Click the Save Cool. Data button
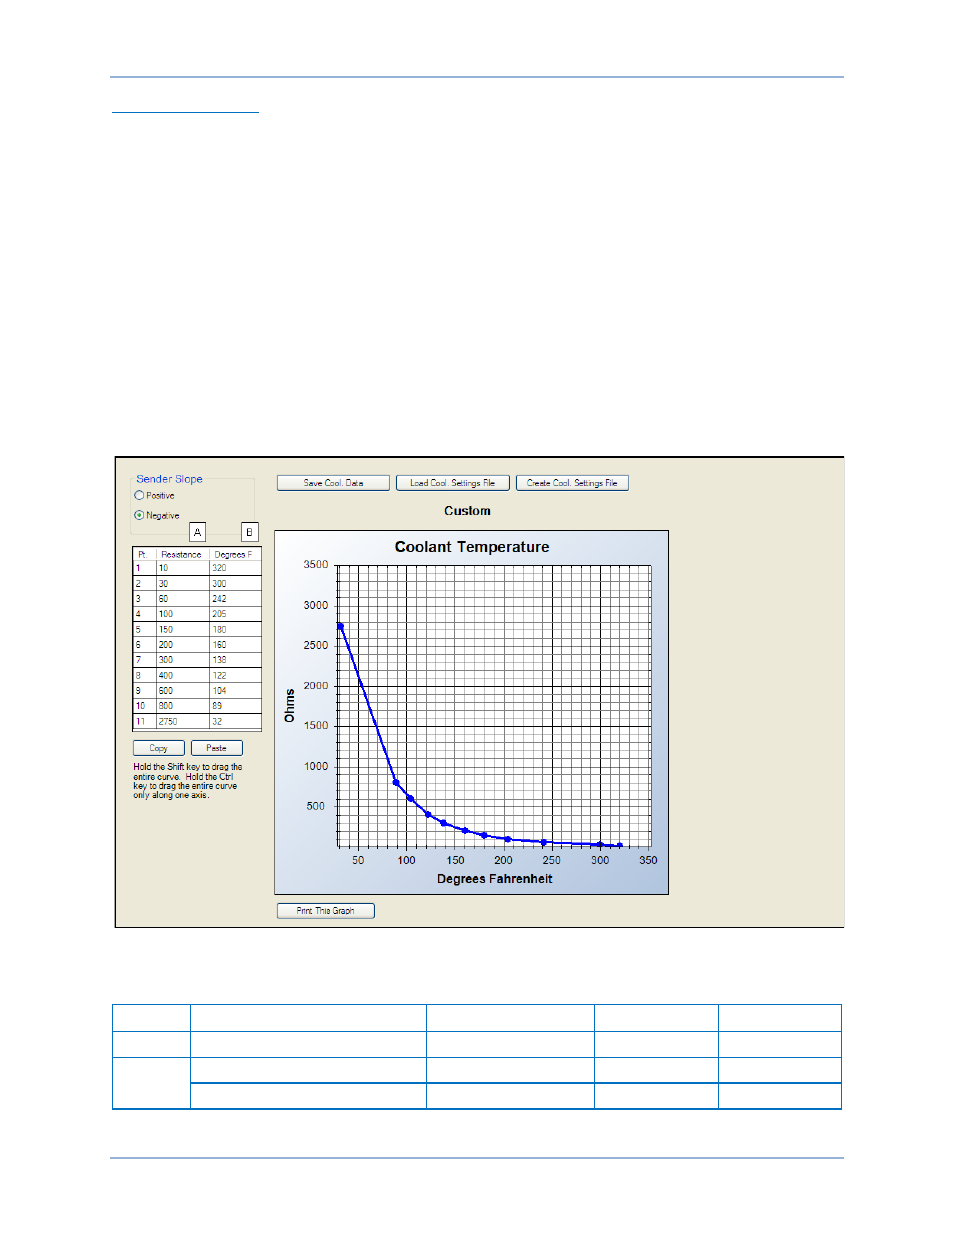 point(333,483)
